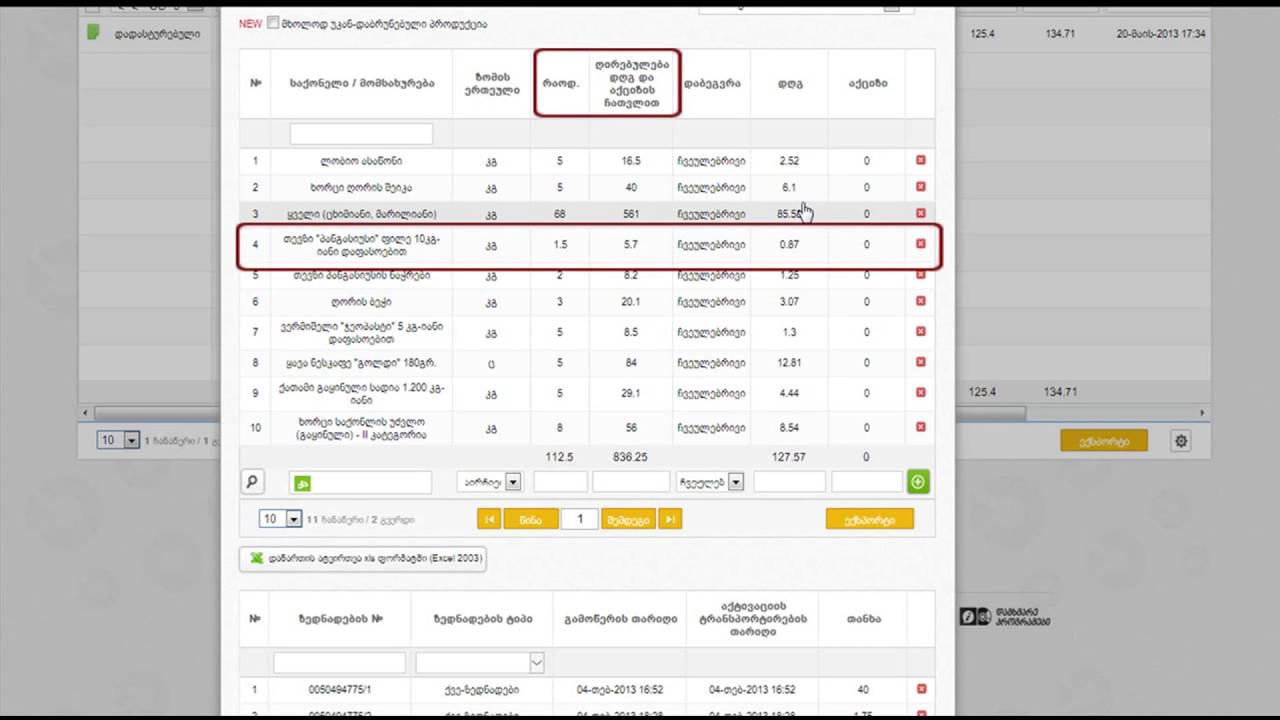Click the 'თანხა' column header
The width and height of the screenshot is (1280, 720).
[863, 619]
